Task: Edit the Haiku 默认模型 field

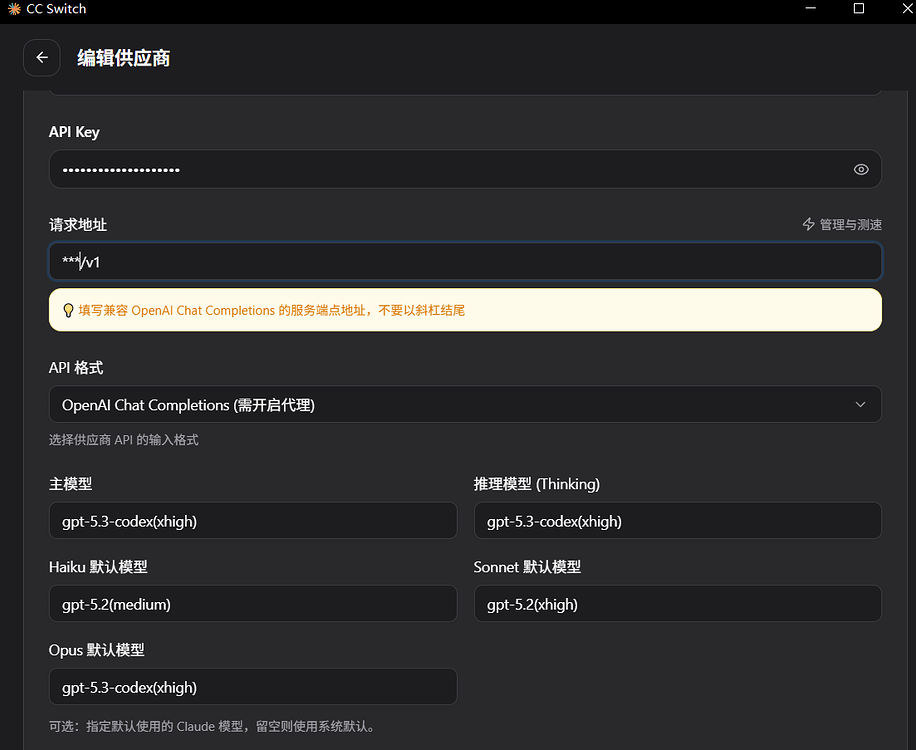Action: [x=253, y=603]
